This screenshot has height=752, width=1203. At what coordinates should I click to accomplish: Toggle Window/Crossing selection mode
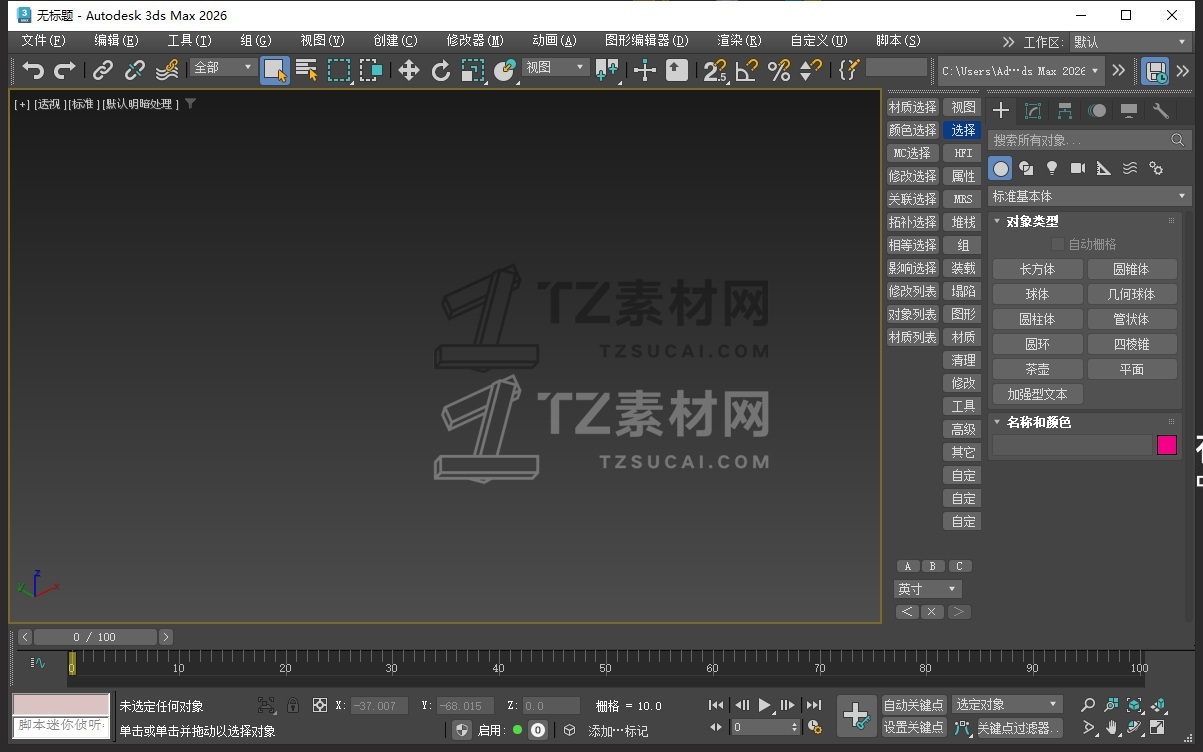pyautogui.click(x=372, y=70)
